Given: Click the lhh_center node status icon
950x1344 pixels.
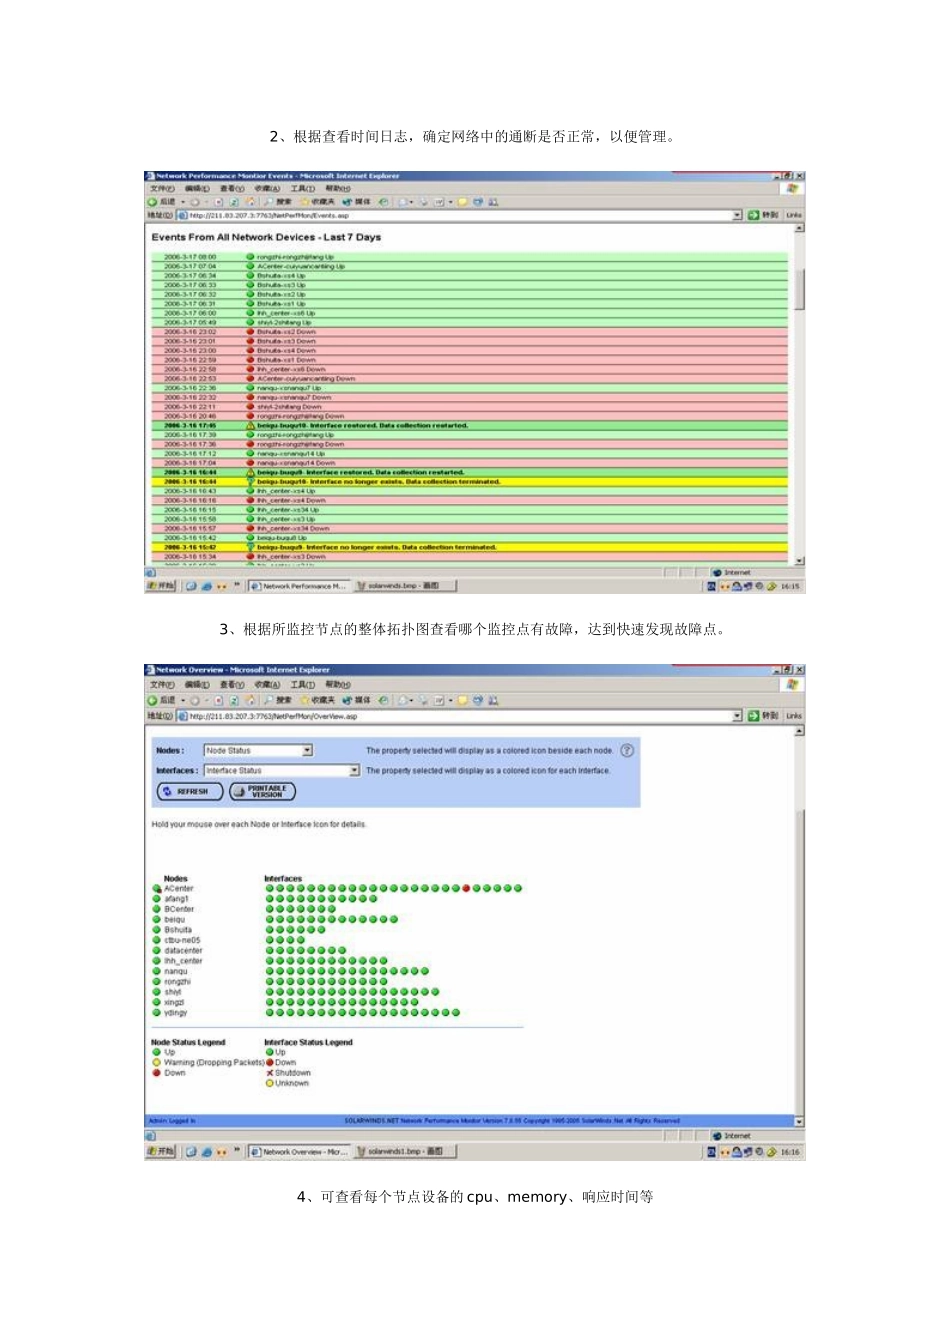Looking at the screenshot, I should (157, 961).
